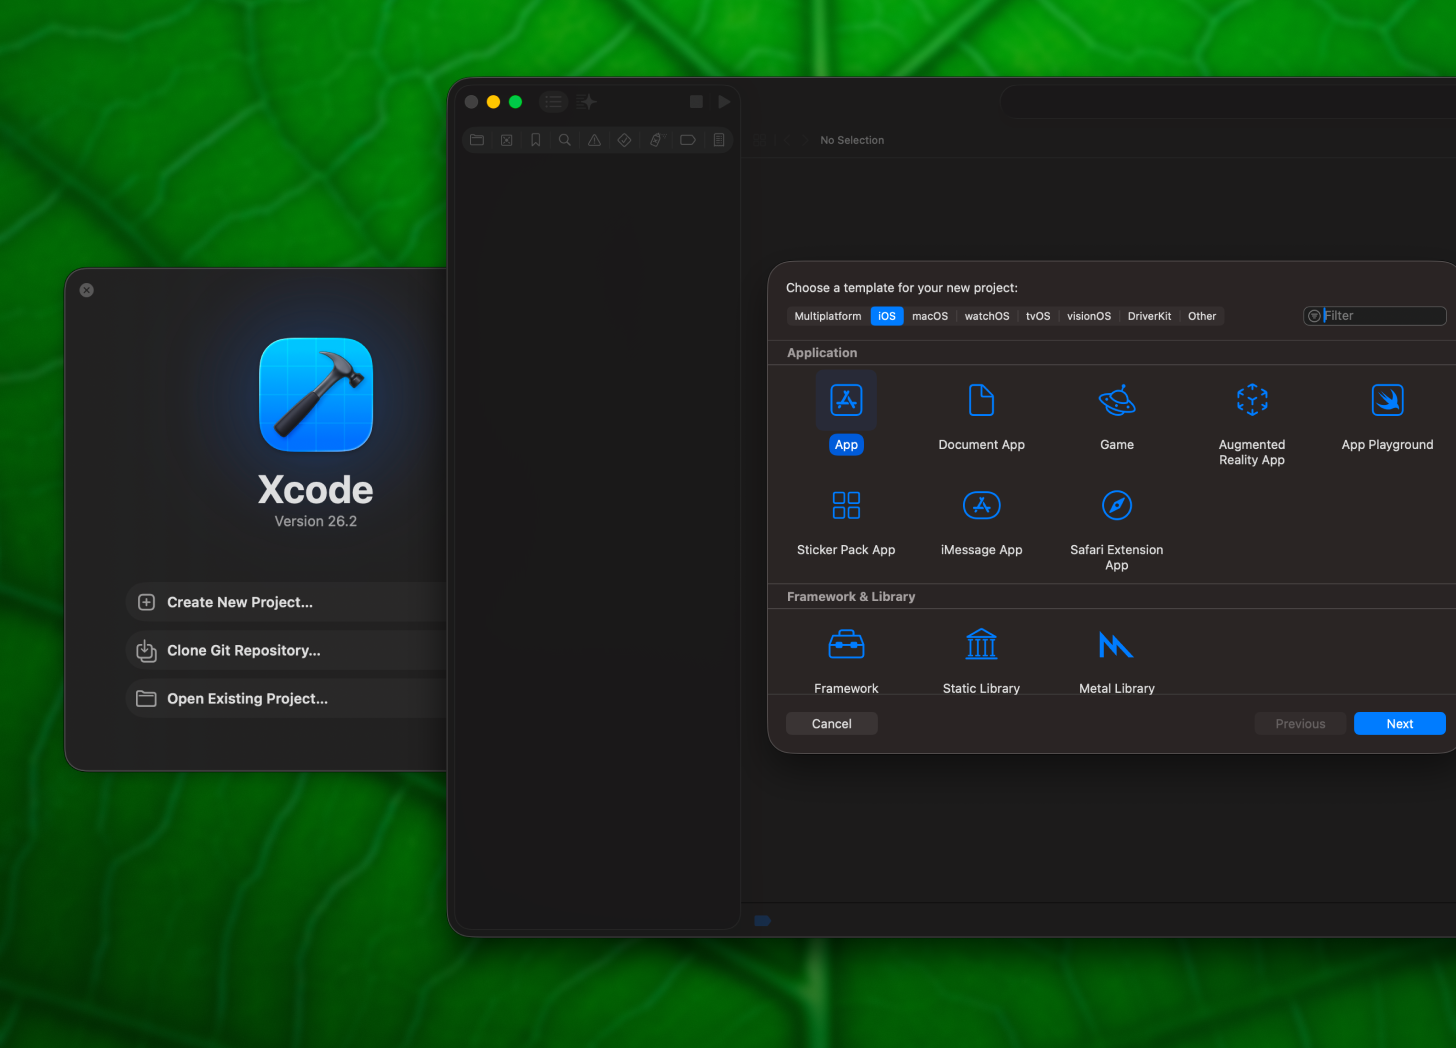Image resolution: width=1456 pixels, height=1048 pixels.
Task: Open the coding assistant sparkle icon
Action: (587, 102)
